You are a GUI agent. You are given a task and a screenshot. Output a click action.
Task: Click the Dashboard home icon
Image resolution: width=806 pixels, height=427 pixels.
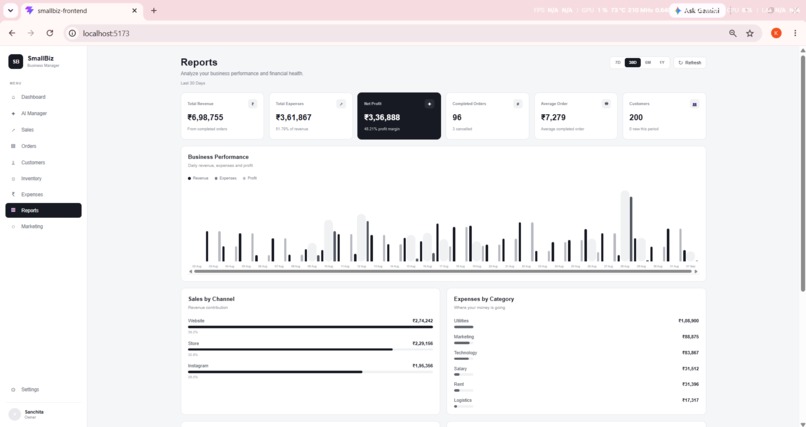pos(13,97)
